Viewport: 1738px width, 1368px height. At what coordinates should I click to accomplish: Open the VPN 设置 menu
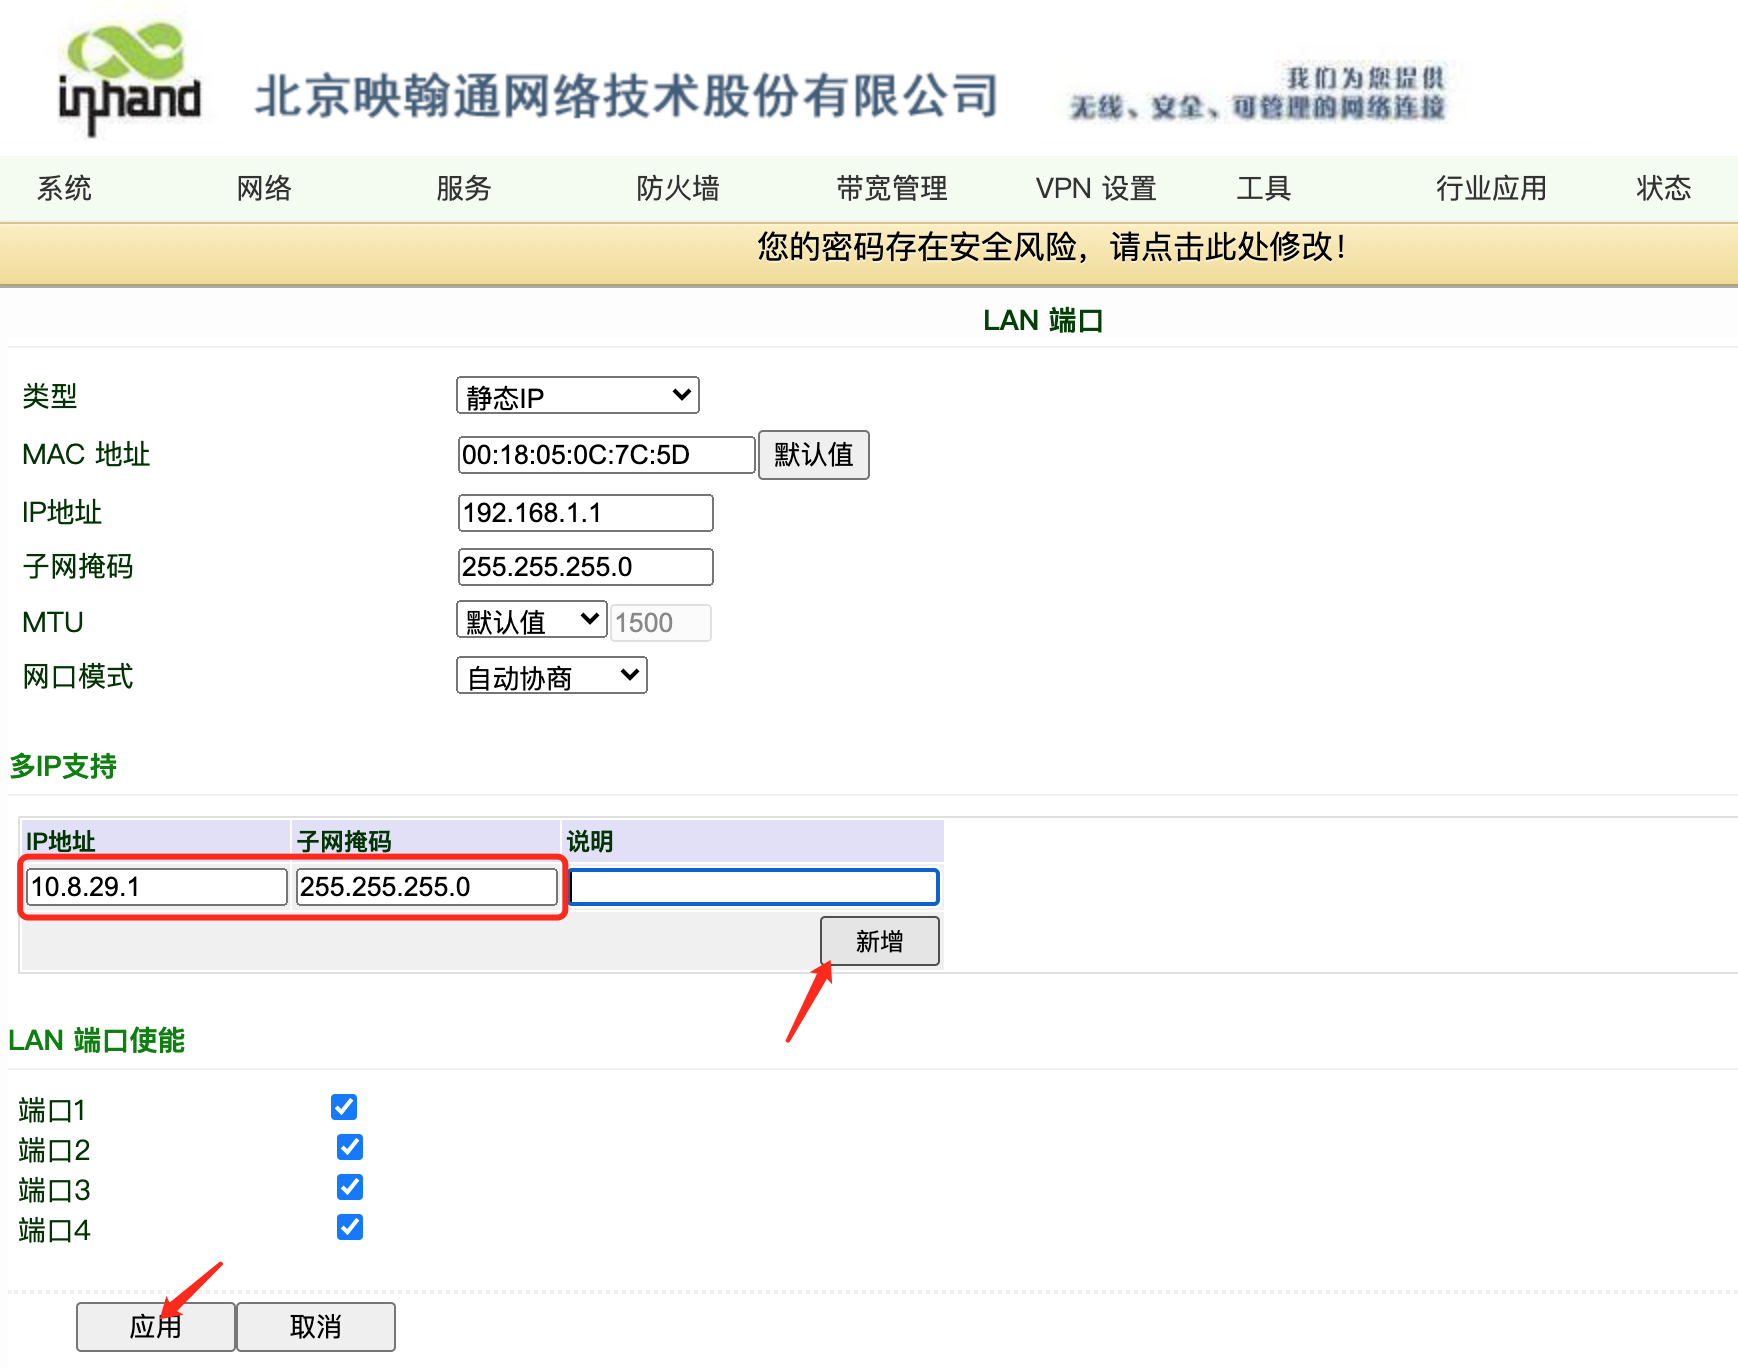pos(1095,188)
